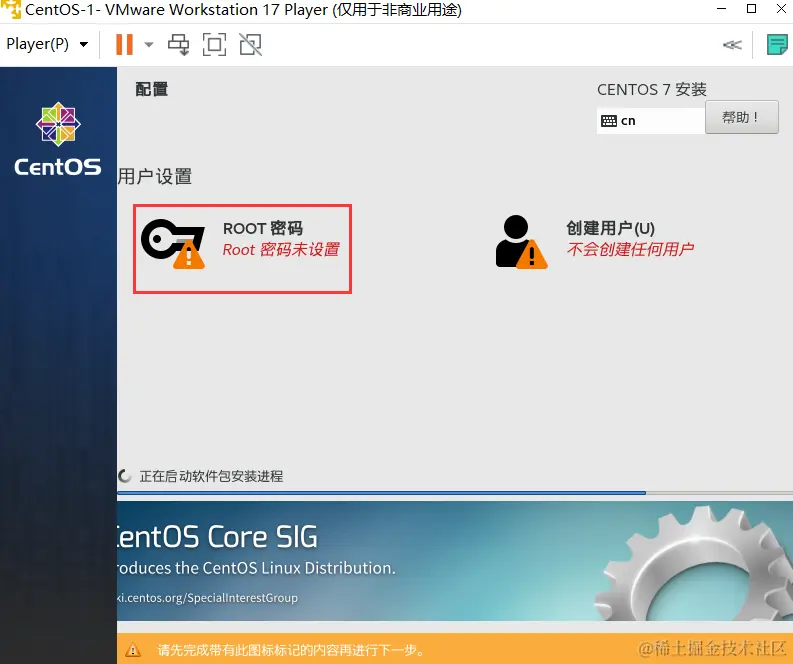Open 创建用户(U) setting

595,242
